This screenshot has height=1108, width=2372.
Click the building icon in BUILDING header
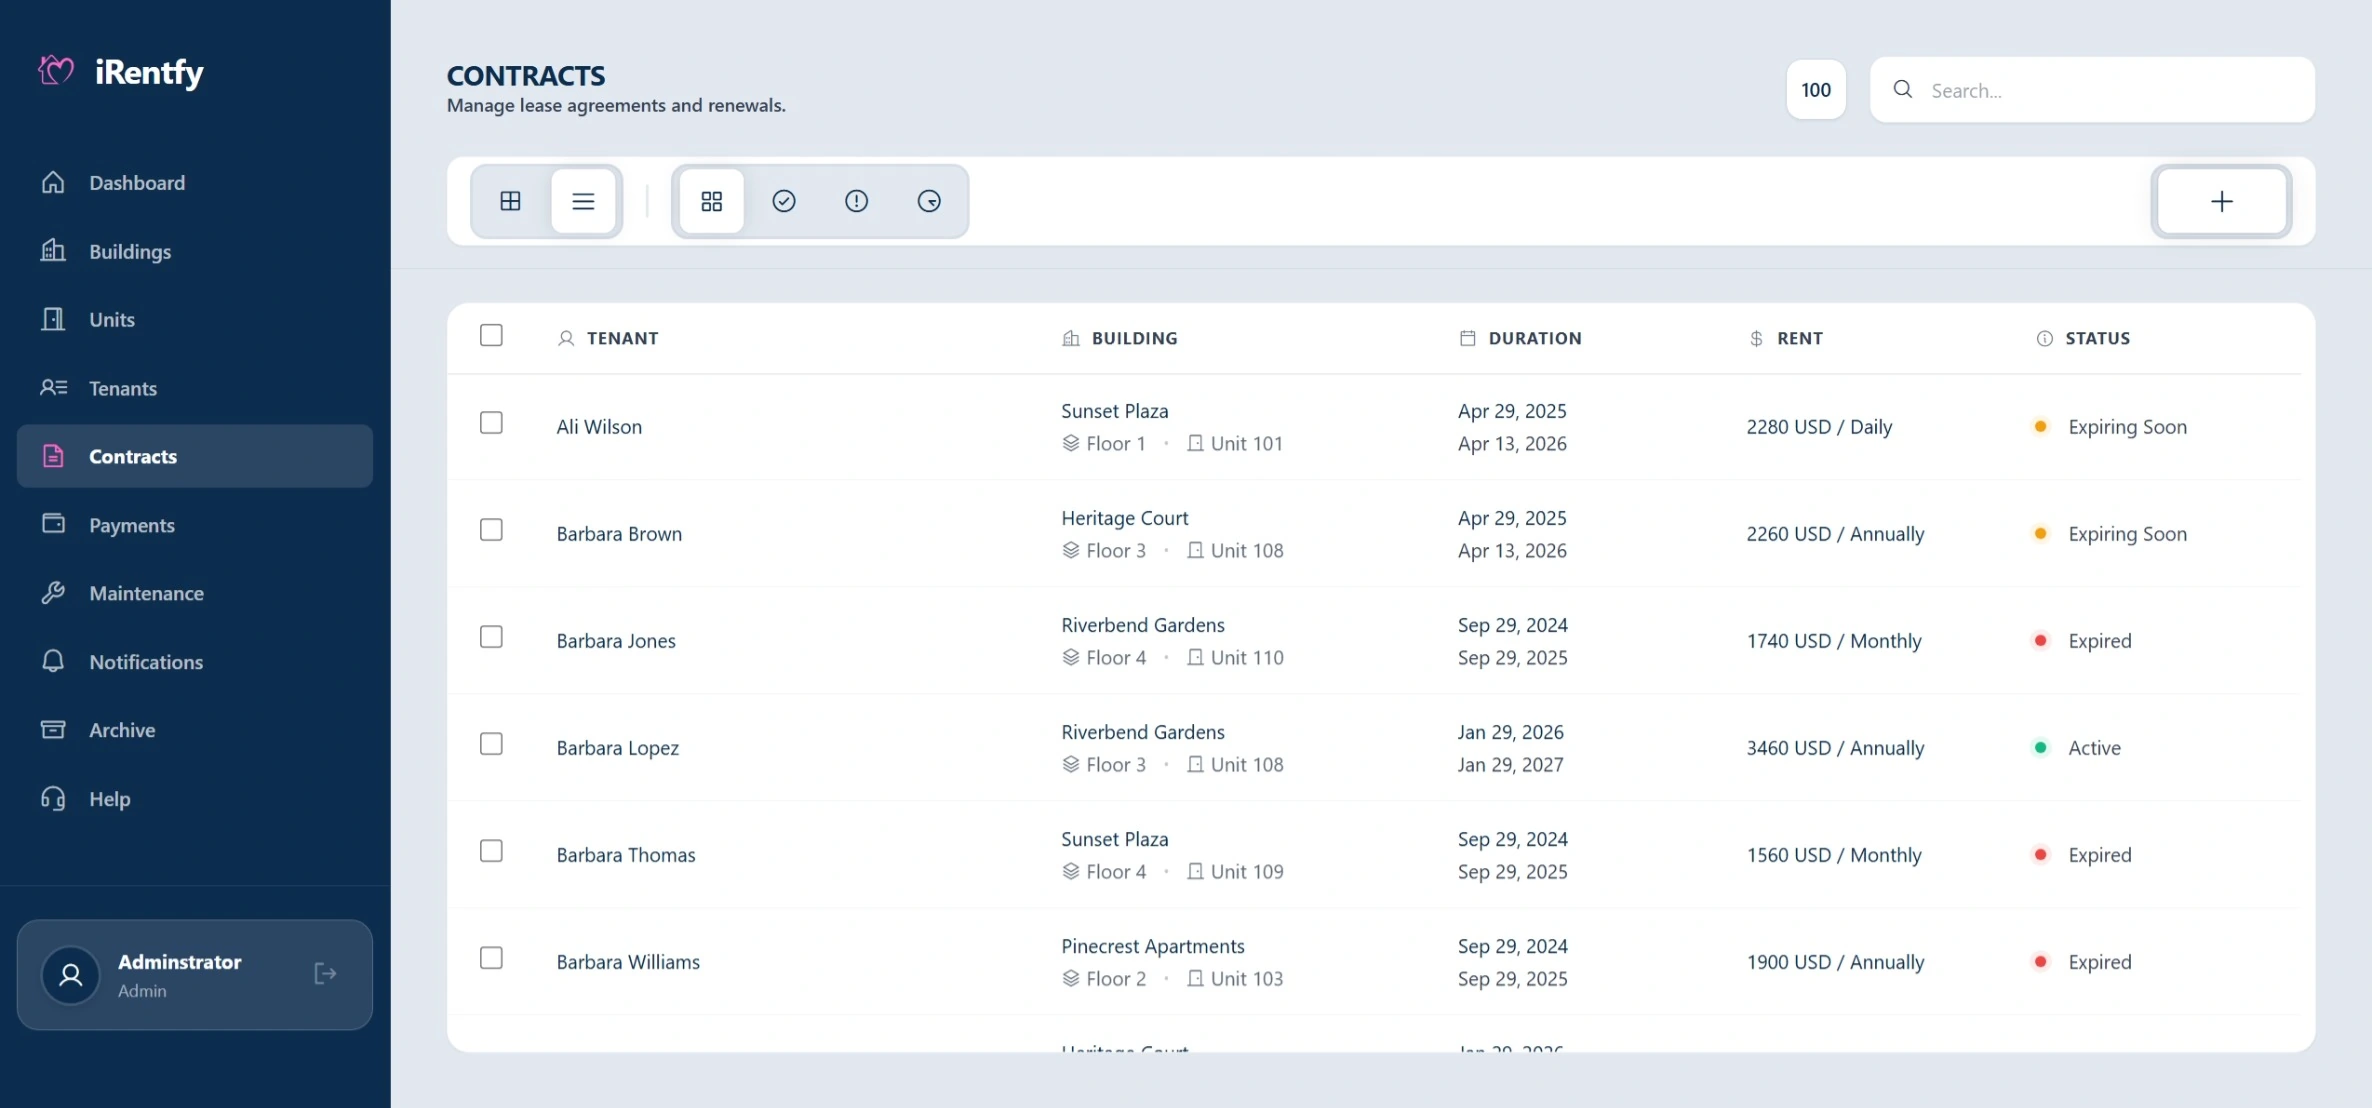click(x=1070, y=338)
